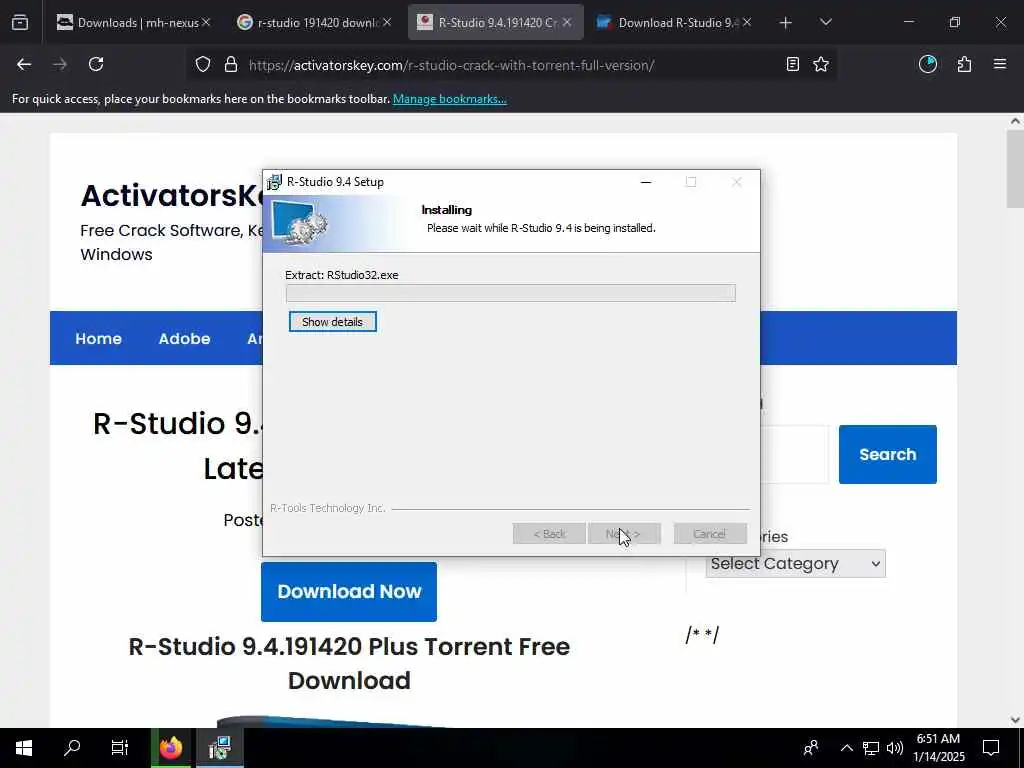
Task: Open the extensions puzzle icon
Action: [964, 64]
